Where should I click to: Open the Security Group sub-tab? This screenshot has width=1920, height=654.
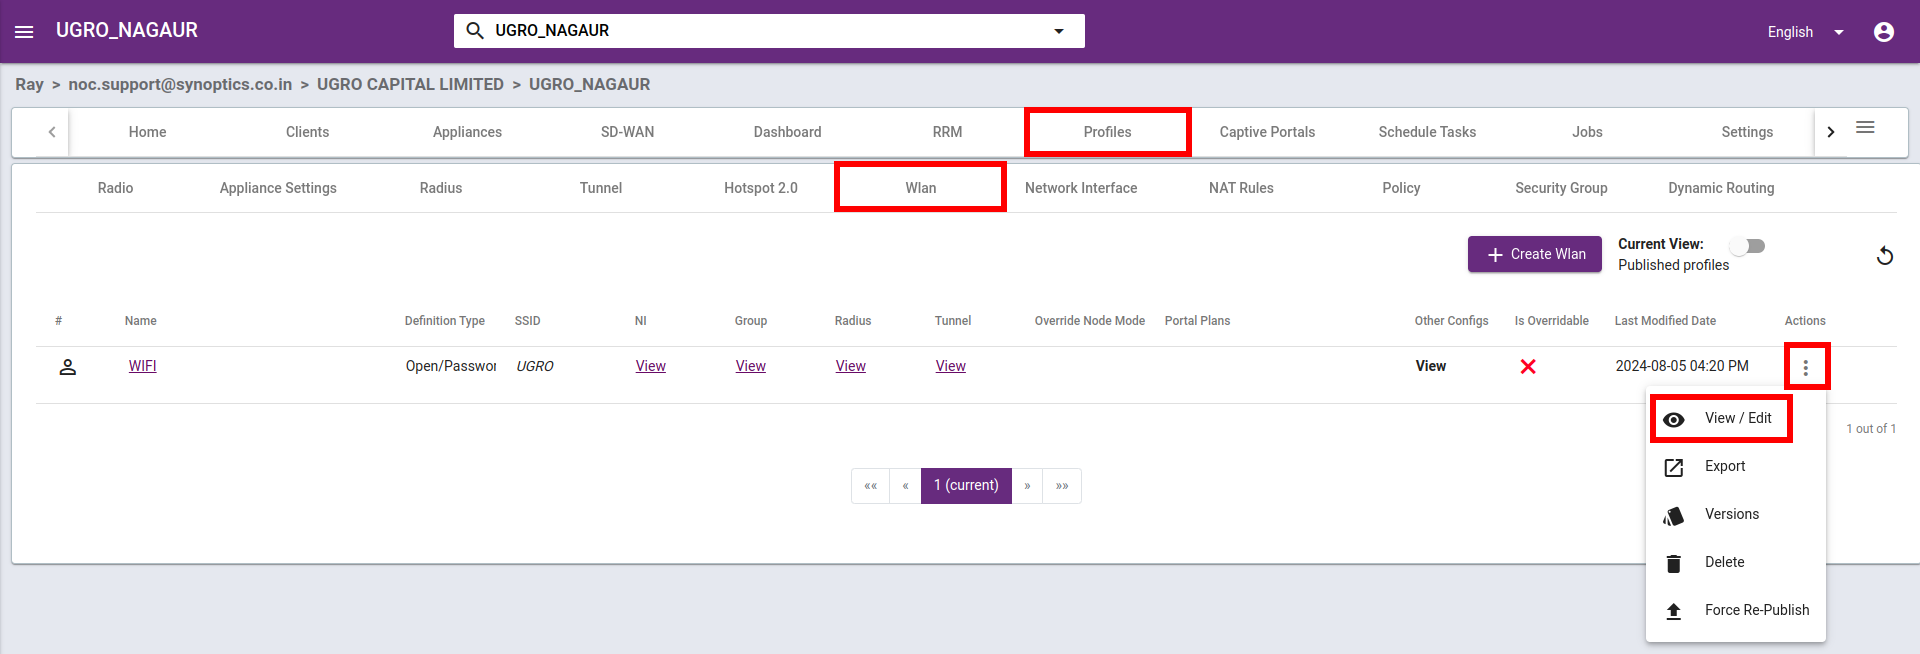(x=1561, y=188)
